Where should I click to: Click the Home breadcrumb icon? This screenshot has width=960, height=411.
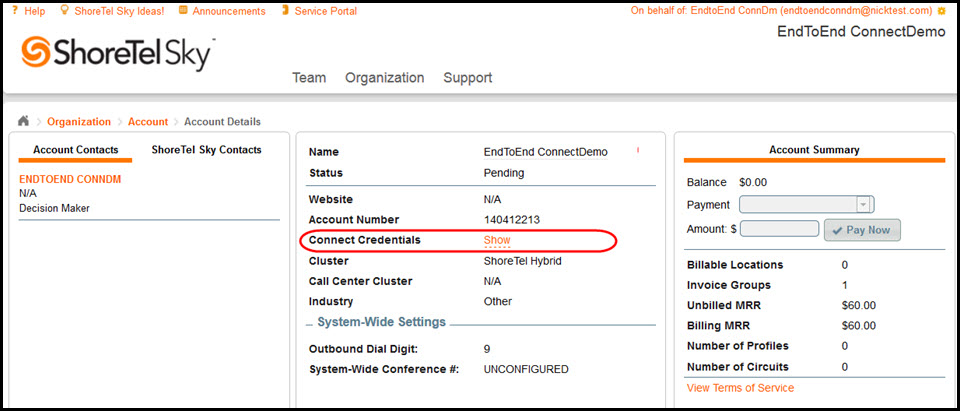tap(23, 121)
